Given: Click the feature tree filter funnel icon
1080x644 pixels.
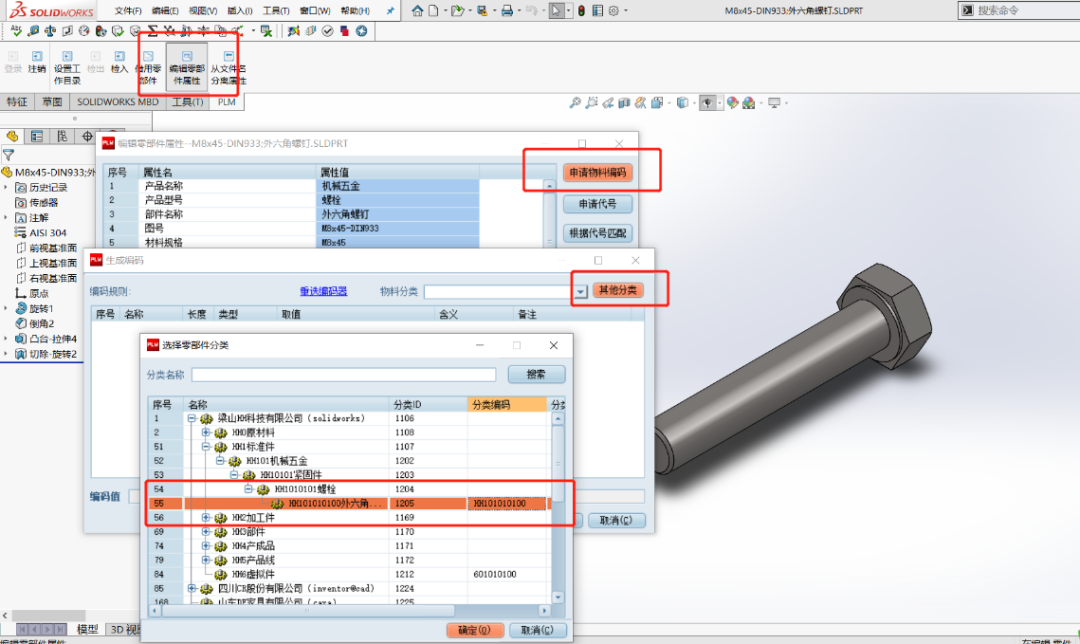Looking at the screenshot, I should 8,155.
